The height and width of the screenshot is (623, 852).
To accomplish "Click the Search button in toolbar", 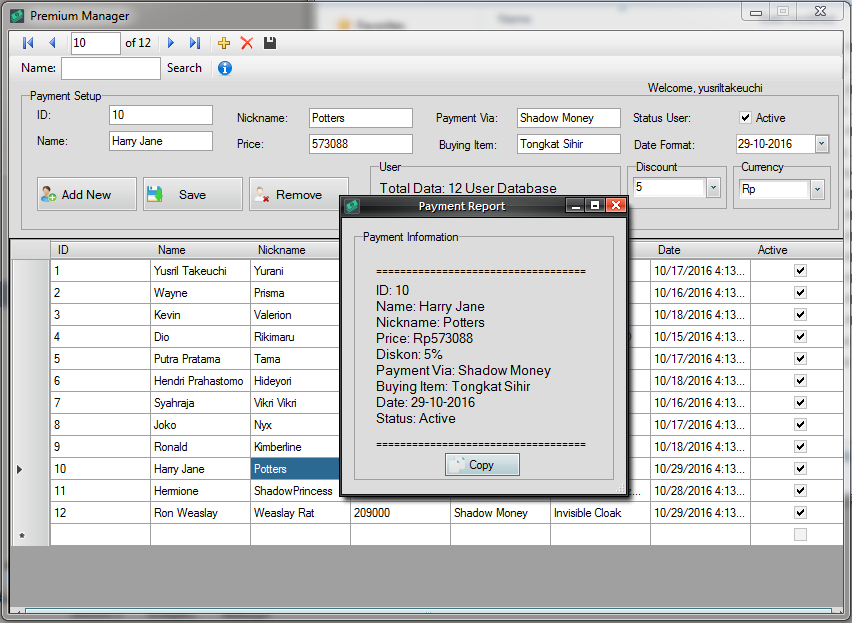I will (x=184, y=68).
